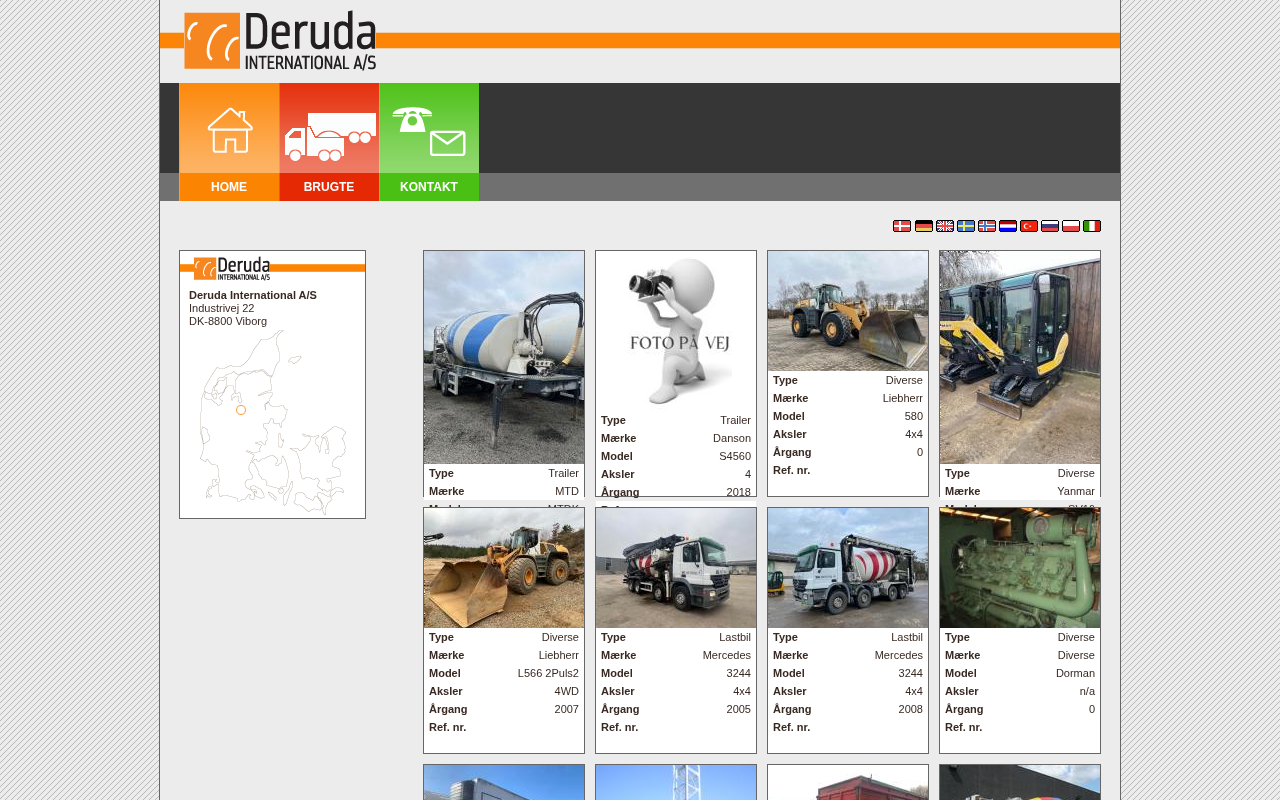The height and width of the screenshot is (800, 1280).
Task: Click the 'Industrivej 22' address line
Action: (x=222, y=308)
